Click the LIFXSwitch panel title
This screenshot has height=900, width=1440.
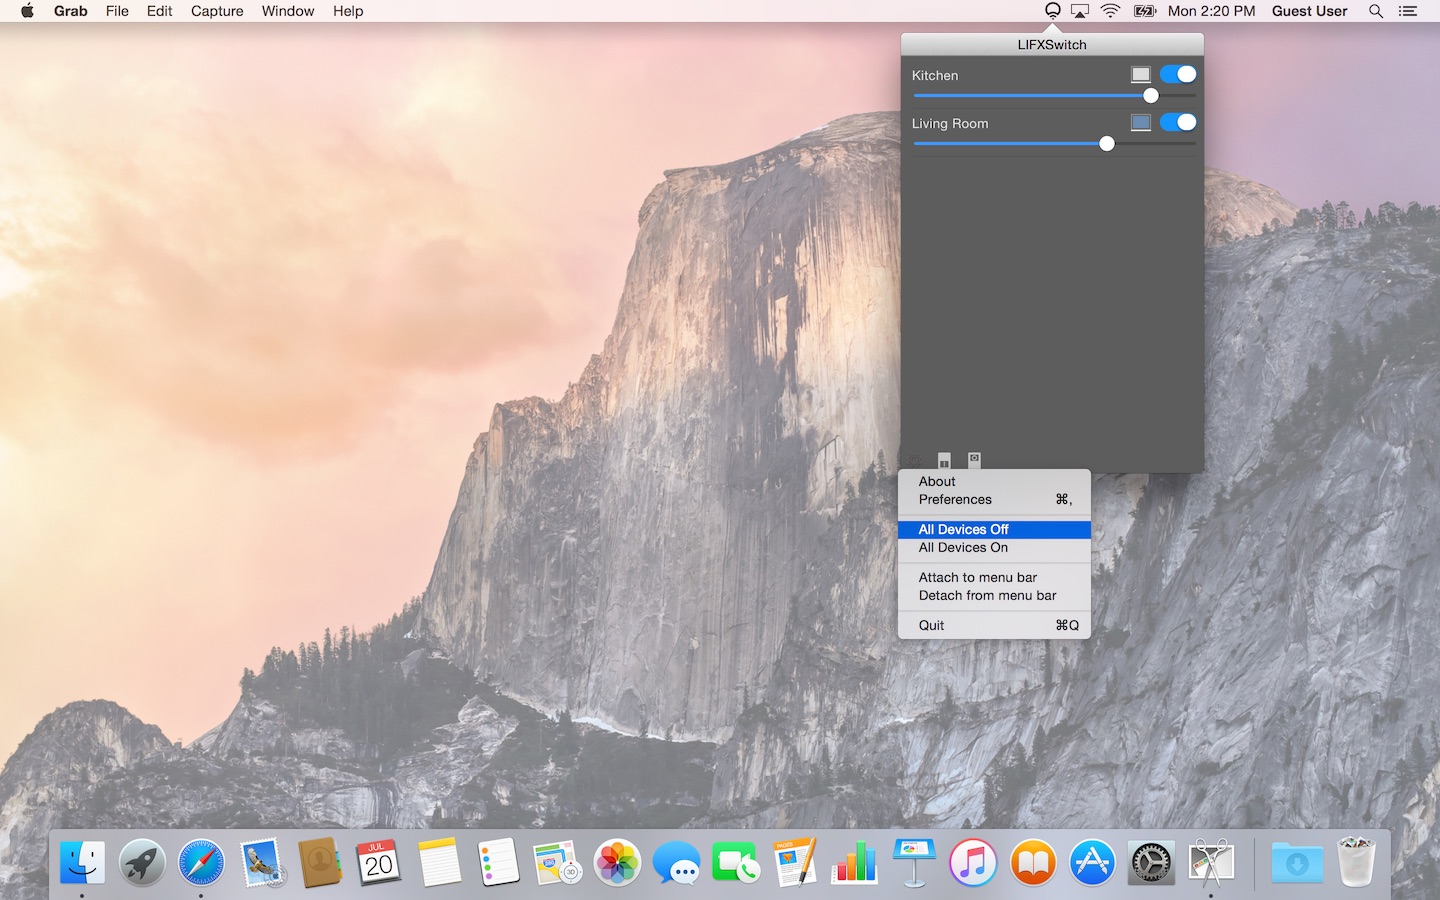[x=1052, y=44]
